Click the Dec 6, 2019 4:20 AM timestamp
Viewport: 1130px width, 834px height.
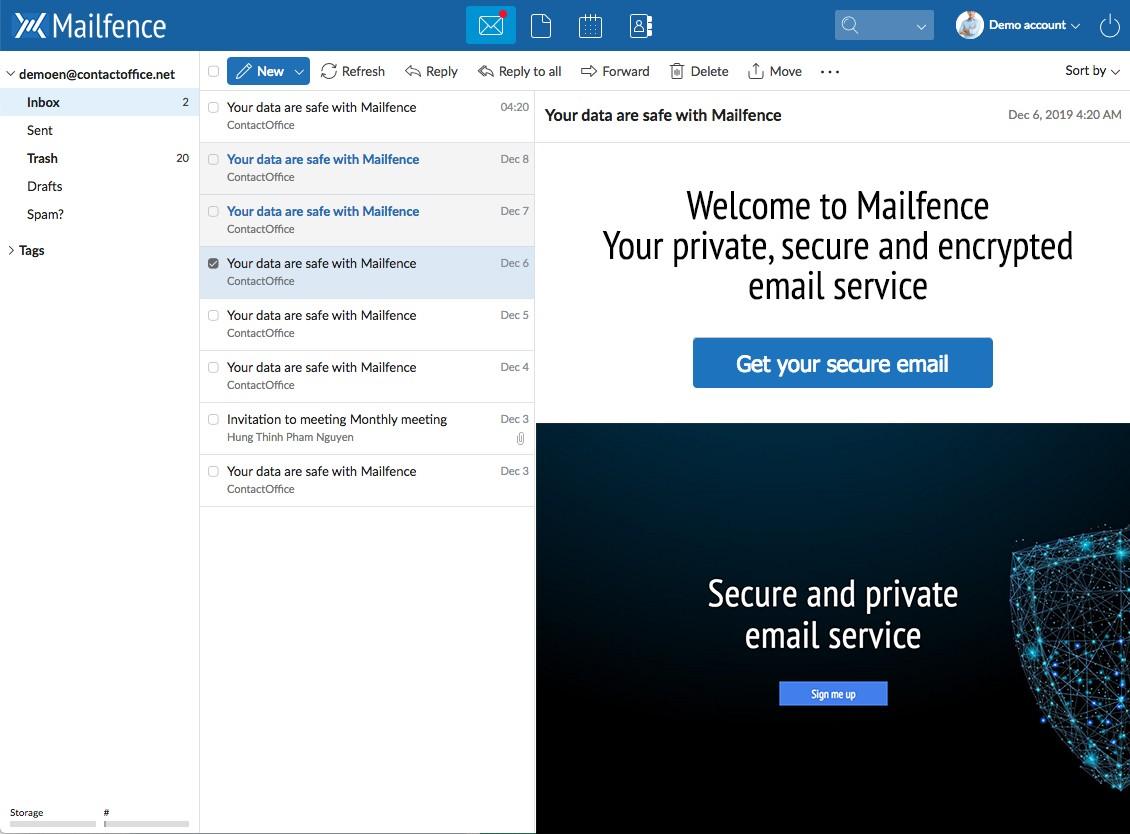(x=1064, y=115)
